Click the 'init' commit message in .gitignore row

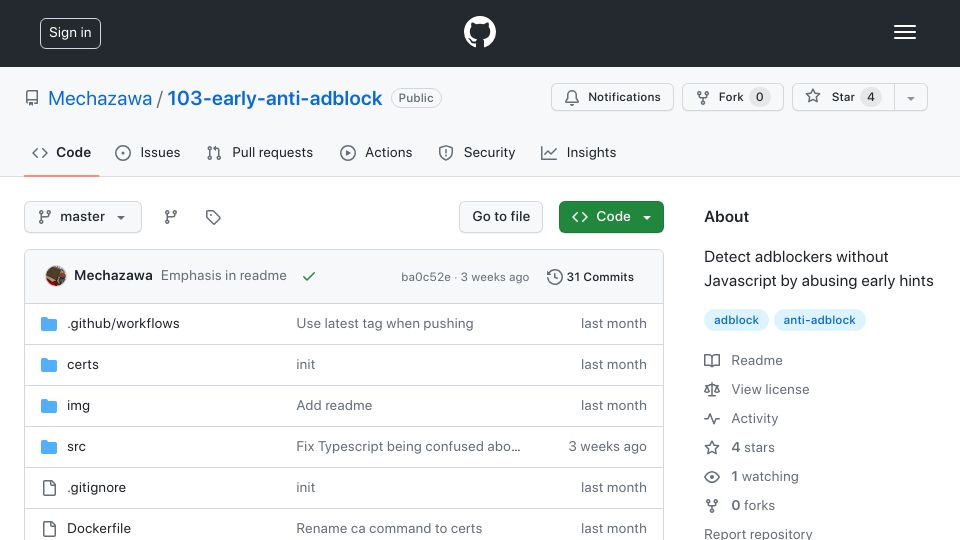306,487
